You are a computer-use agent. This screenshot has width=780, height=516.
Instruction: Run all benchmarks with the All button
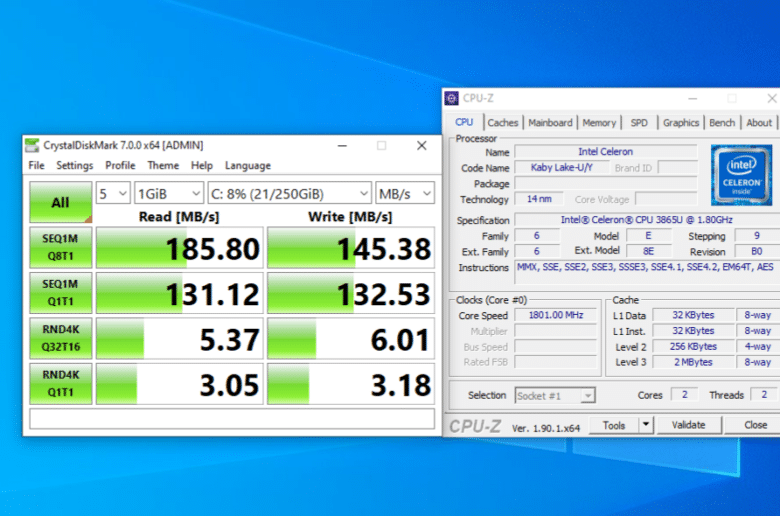click(61, 202)
